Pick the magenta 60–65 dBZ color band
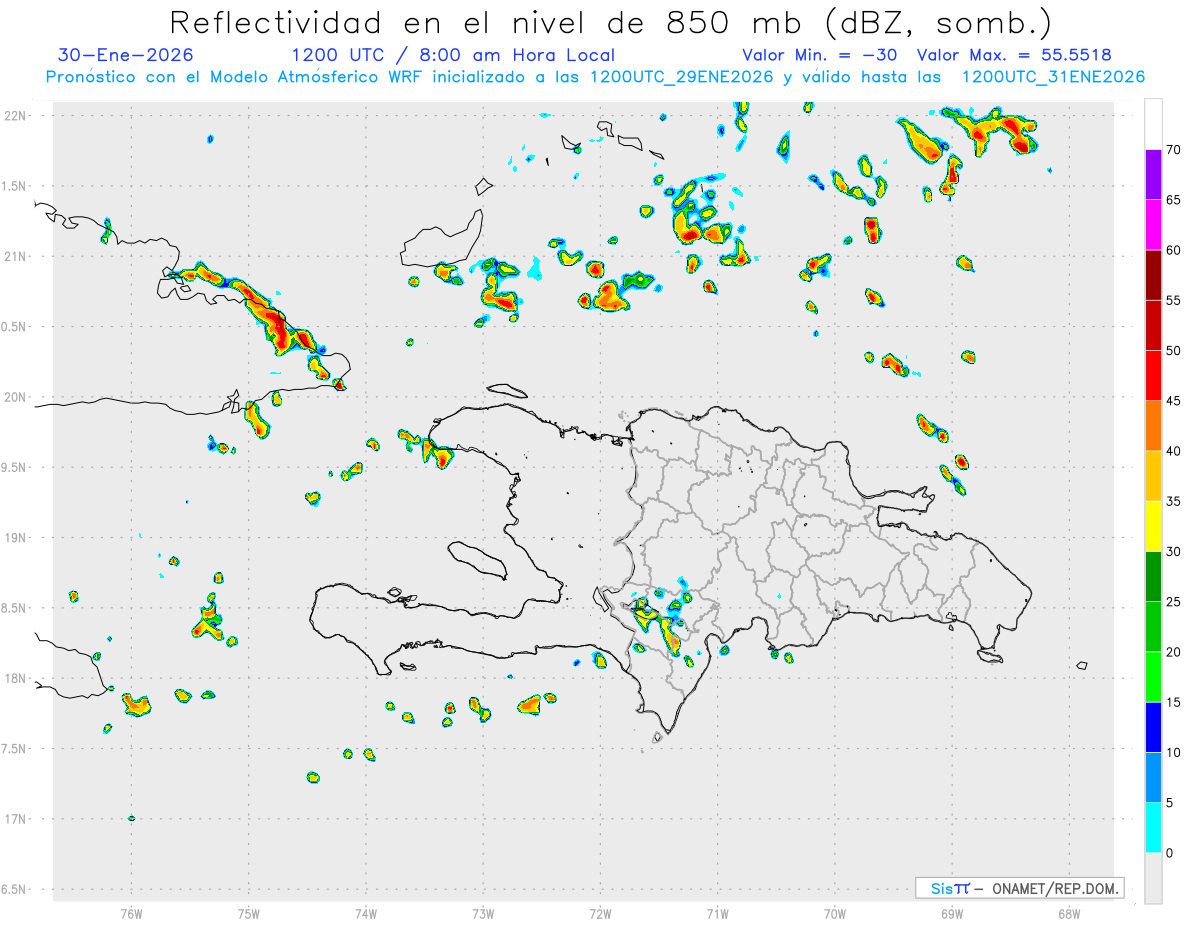Screen dimensions: 1200x927 pos(1153,225)
